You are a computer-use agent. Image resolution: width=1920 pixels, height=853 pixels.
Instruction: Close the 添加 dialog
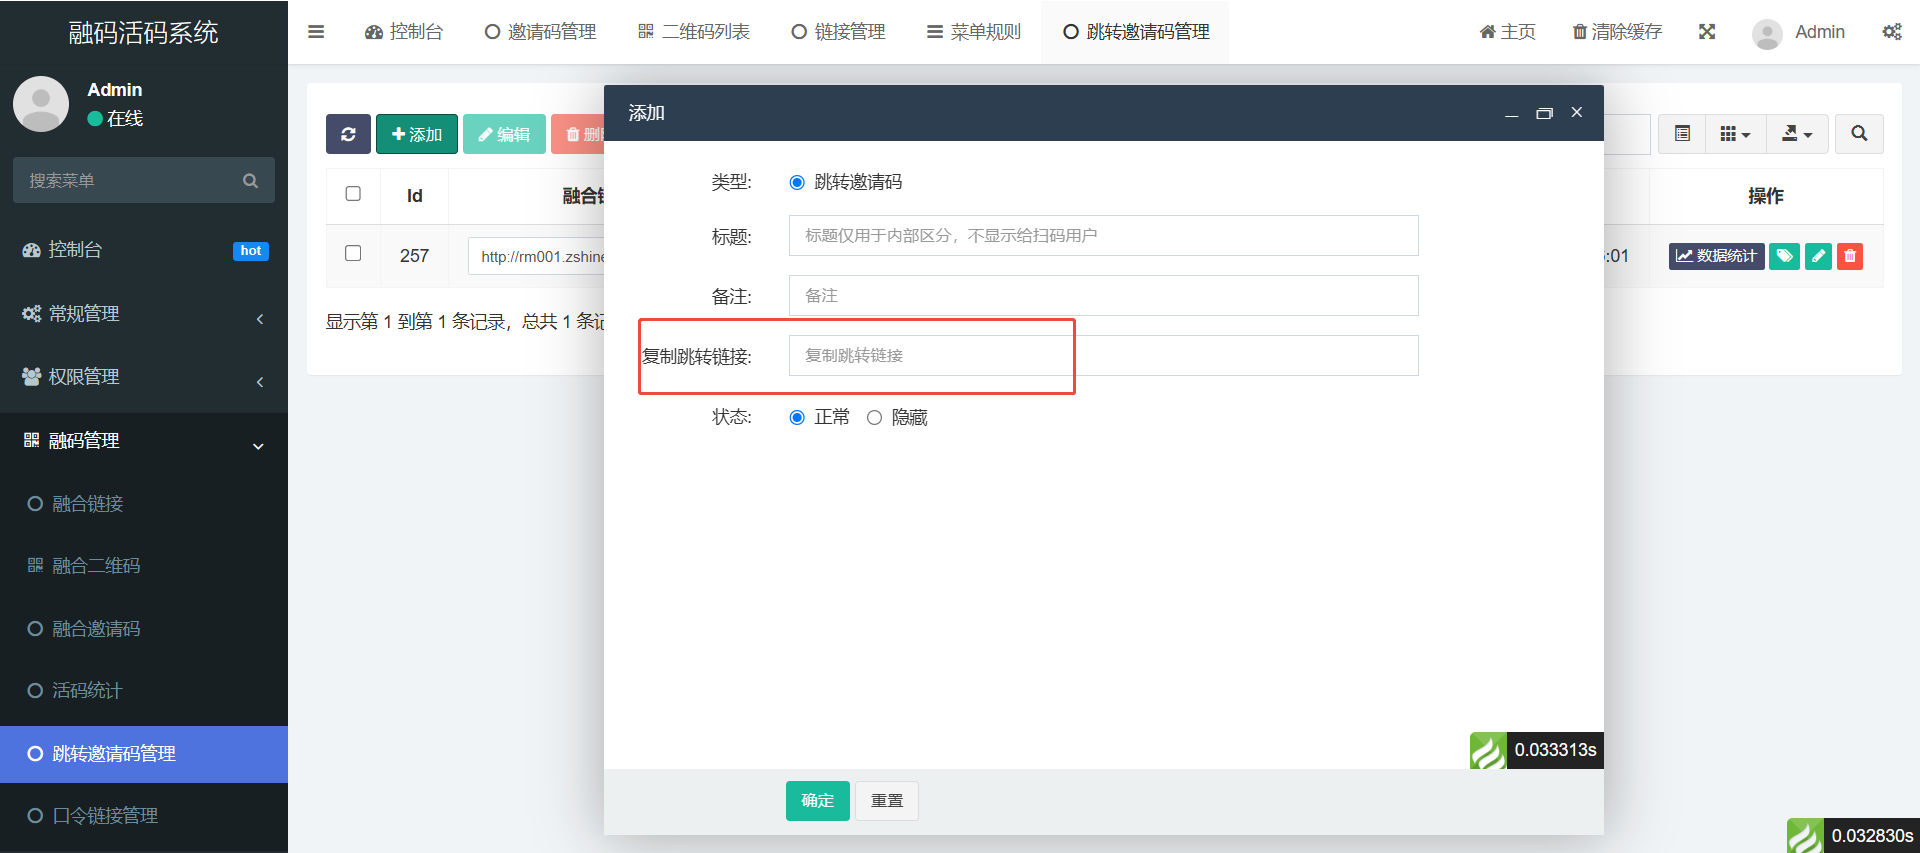[x=1577, y=112]
